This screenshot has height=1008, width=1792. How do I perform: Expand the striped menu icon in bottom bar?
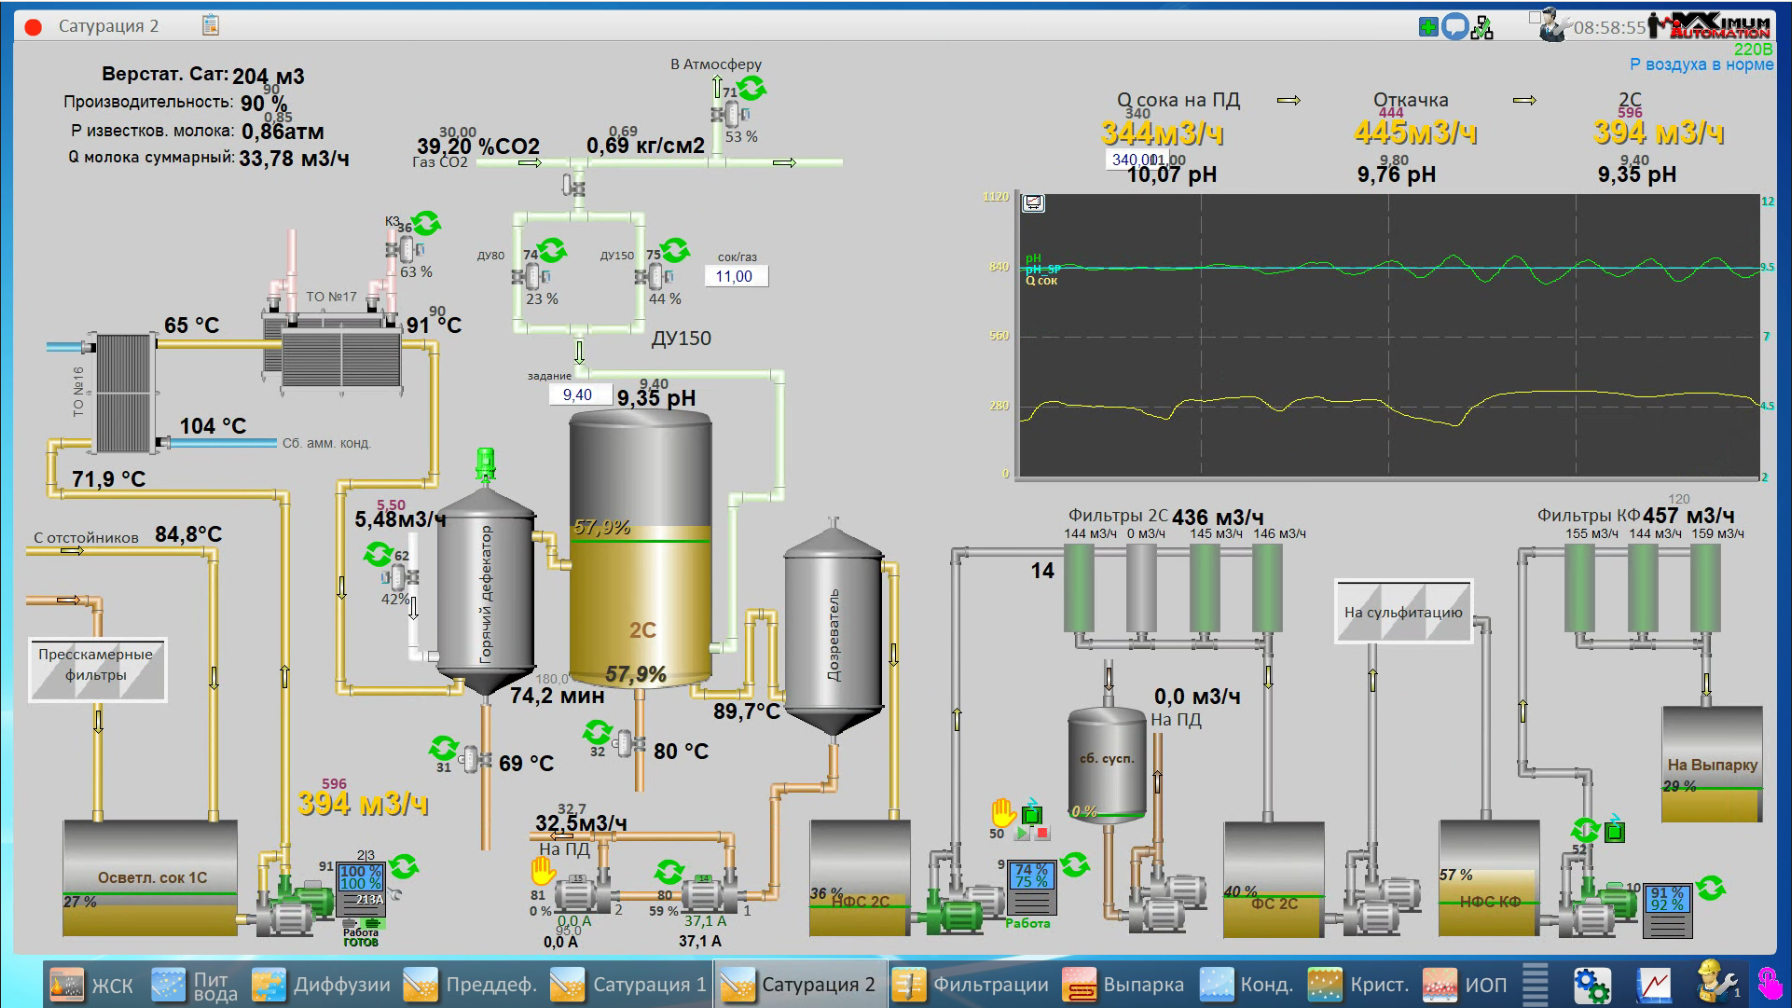click(x=1535, y=984)
